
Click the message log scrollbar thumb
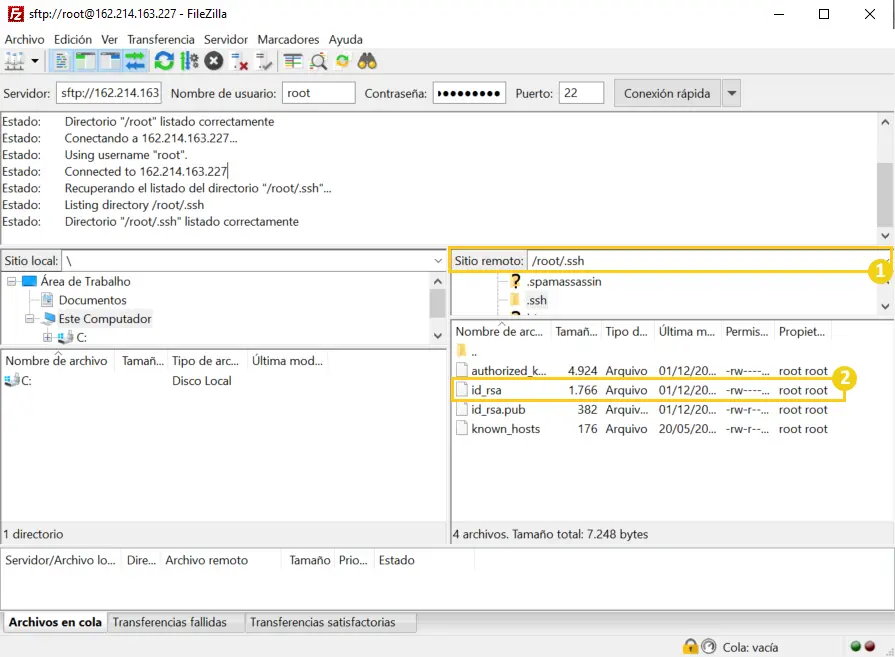click(x=885, y=194)
